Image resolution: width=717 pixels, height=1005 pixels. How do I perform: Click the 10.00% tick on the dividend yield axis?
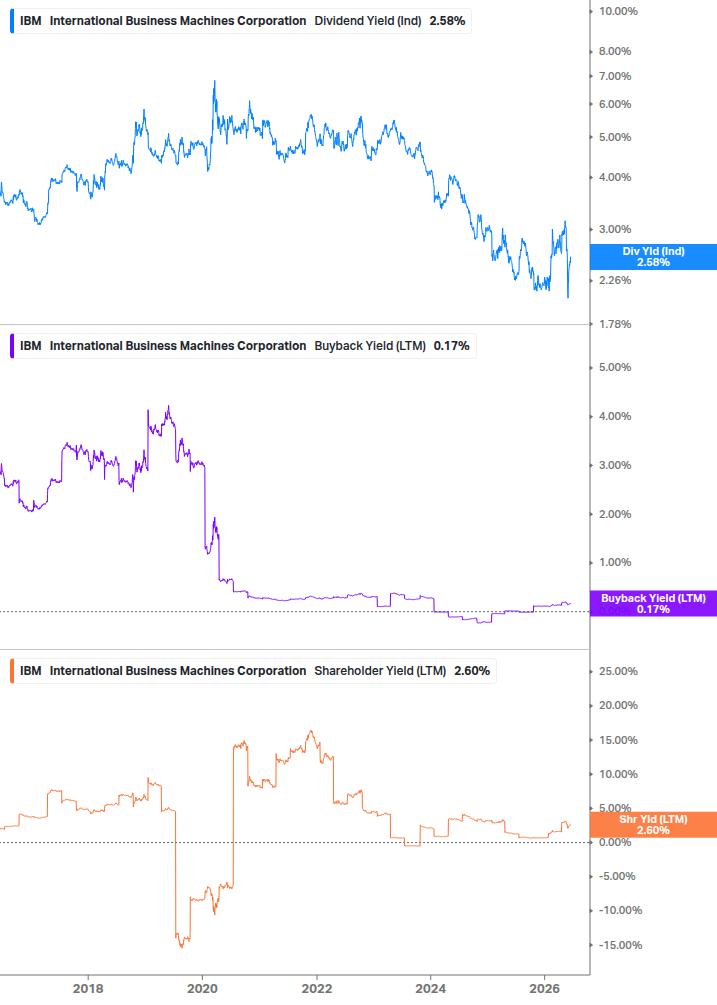[x=618, y=12]
